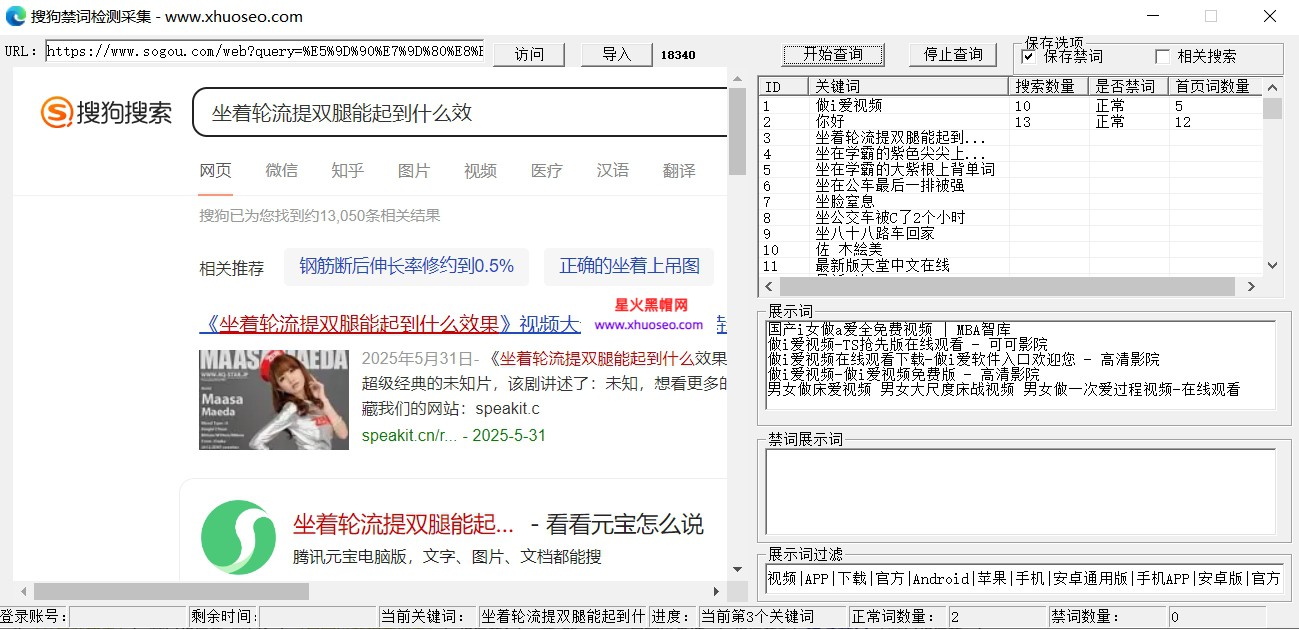Click the green Yuanbao circular logo

coord(238,537)
